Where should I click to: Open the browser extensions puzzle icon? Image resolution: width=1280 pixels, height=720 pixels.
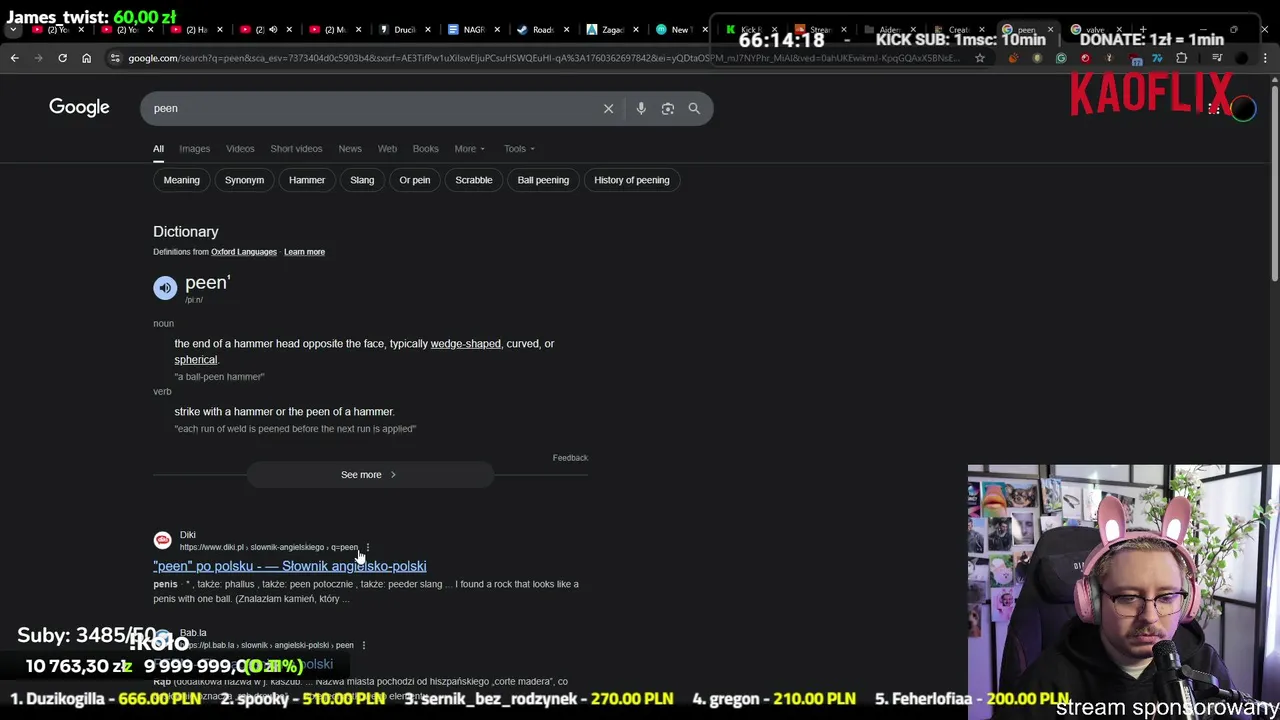[1181, 58]
